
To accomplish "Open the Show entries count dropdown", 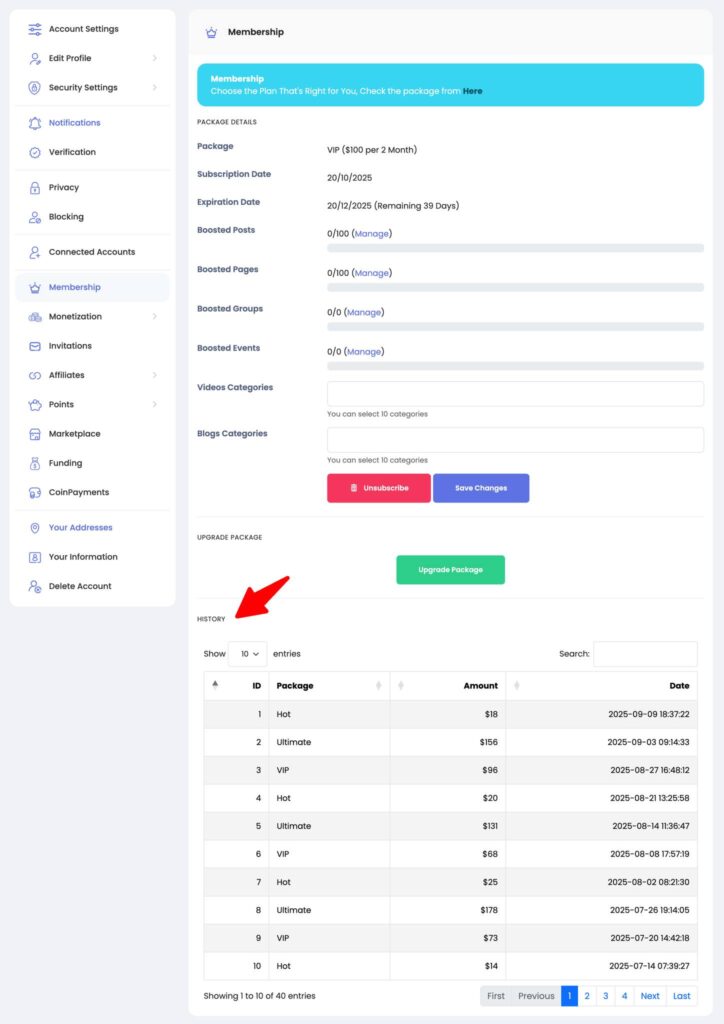I will pyautogui.click(x=247, y=654).
